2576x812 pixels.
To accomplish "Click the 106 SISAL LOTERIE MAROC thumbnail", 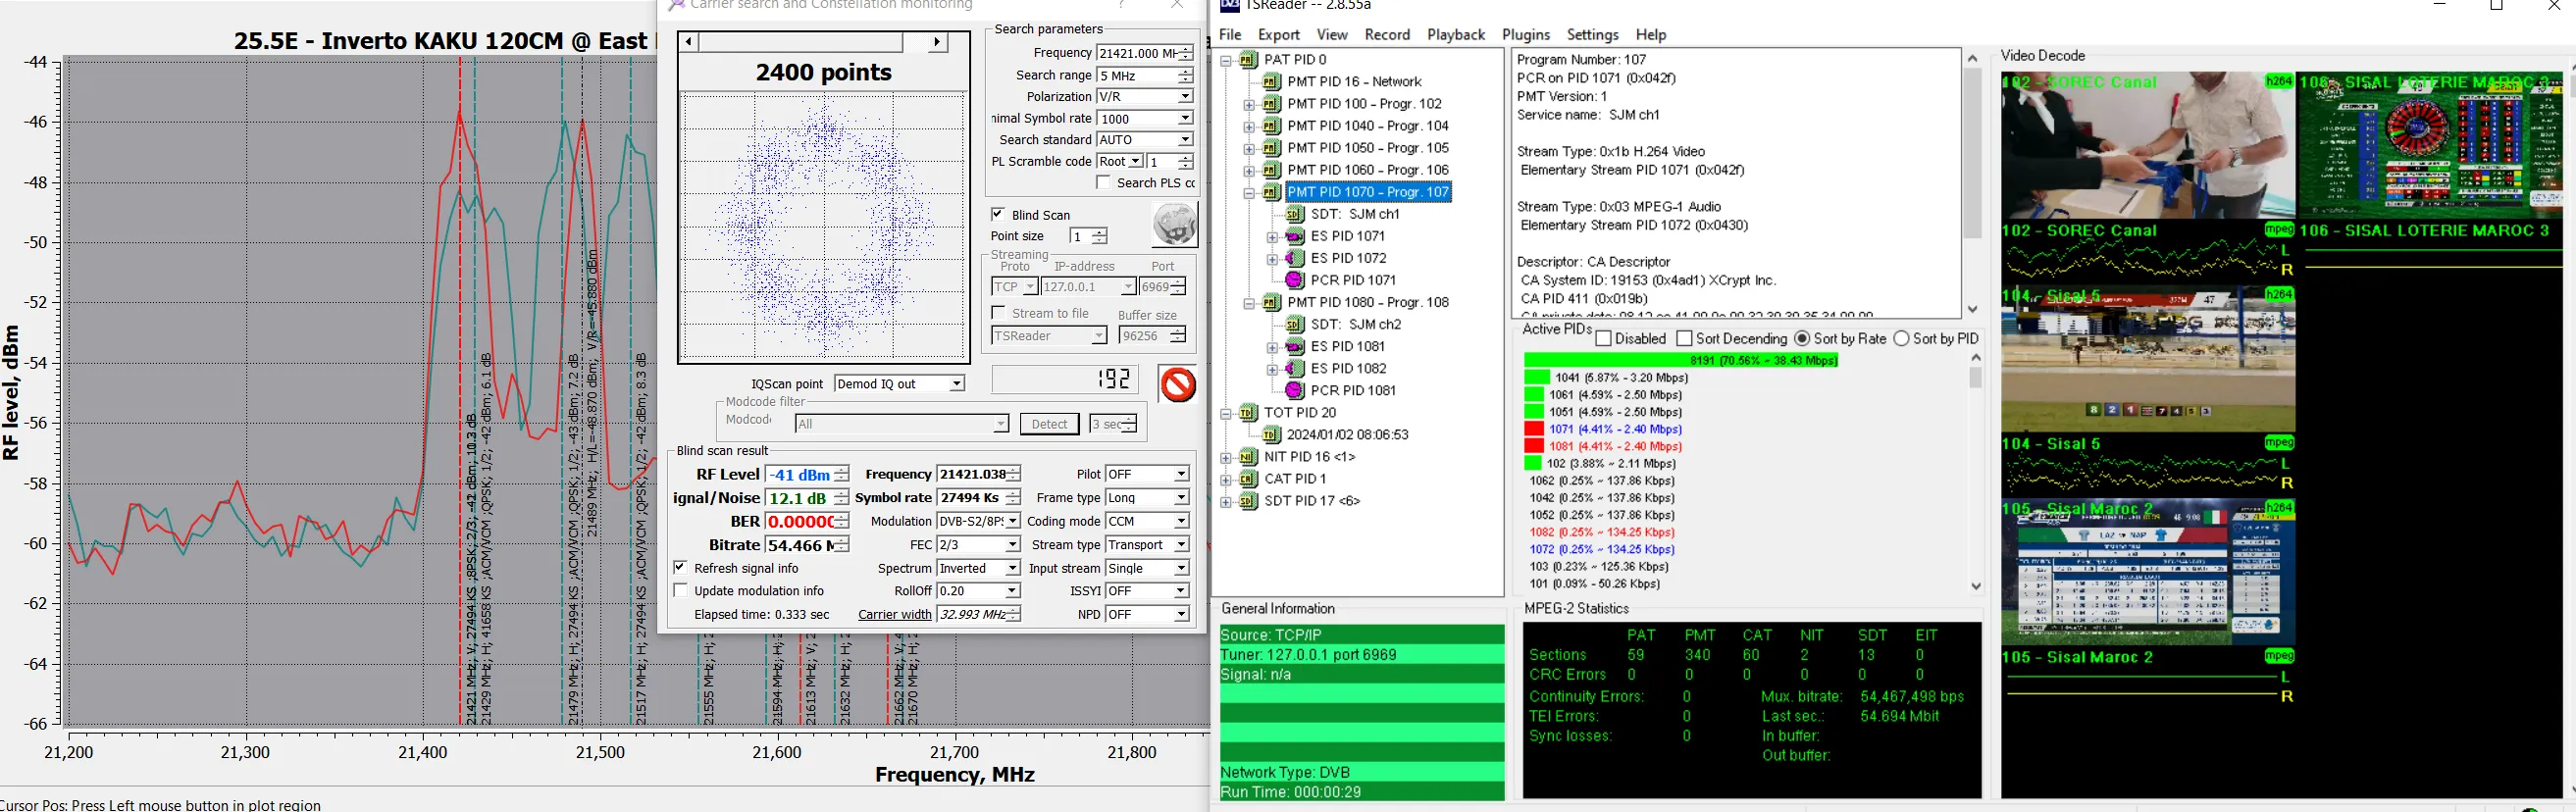I will pos(2430,145).
